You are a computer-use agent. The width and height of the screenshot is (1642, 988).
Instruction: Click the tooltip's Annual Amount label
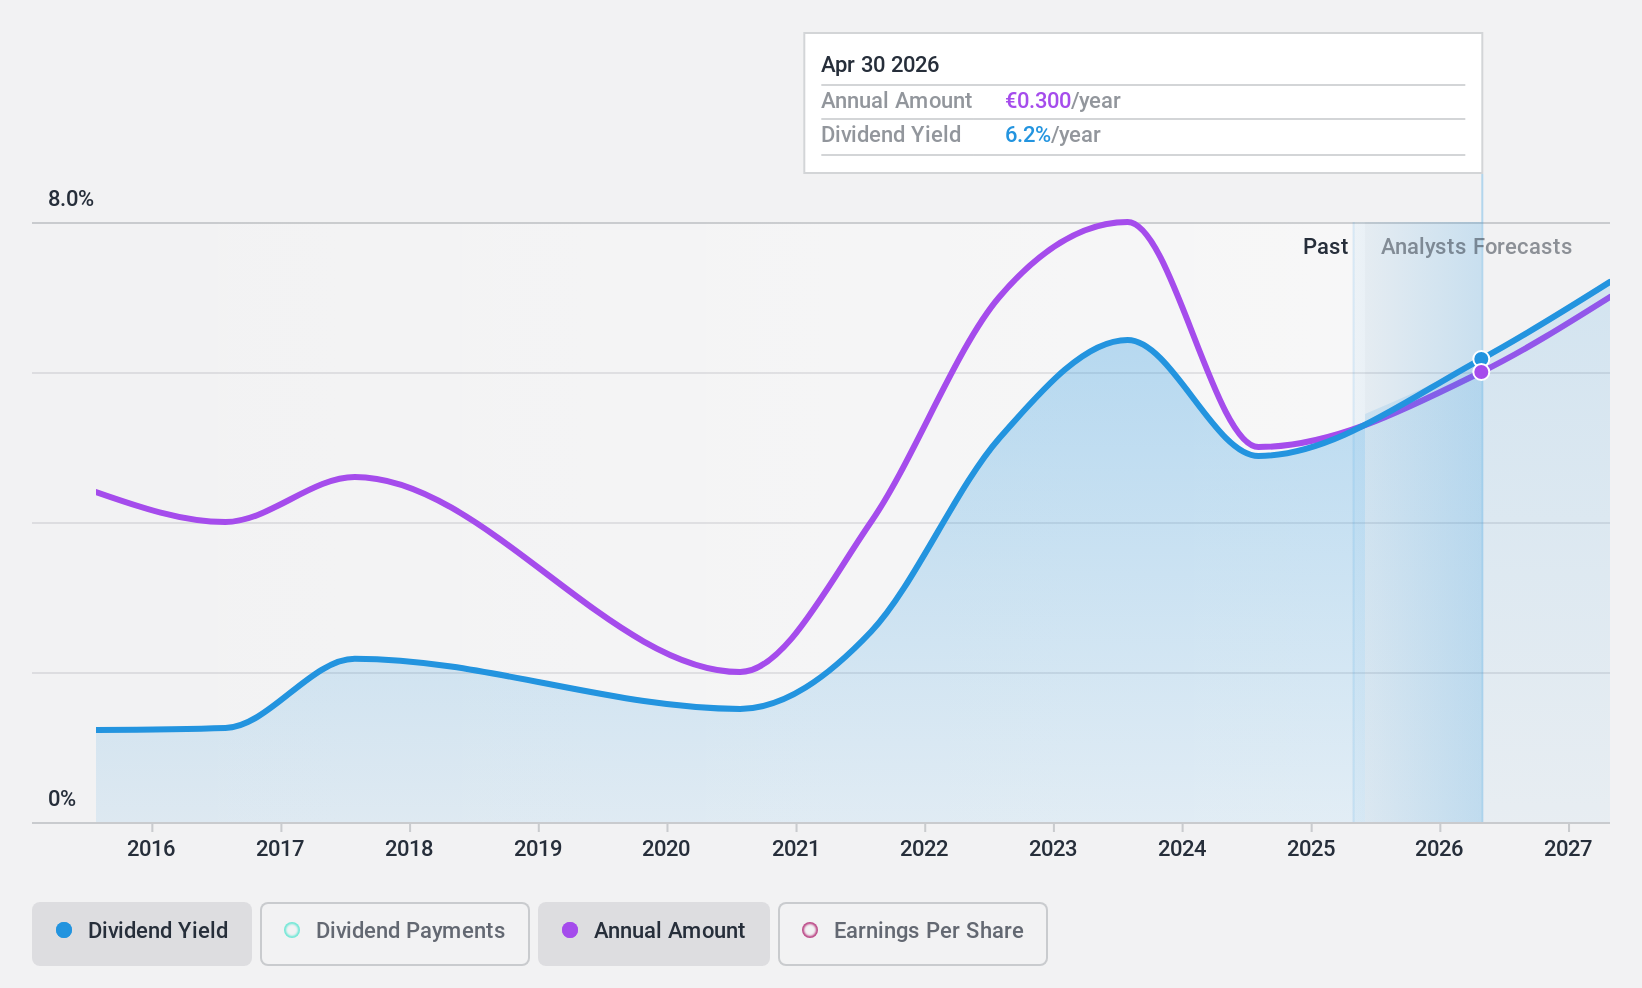click(x=896, y=101)
